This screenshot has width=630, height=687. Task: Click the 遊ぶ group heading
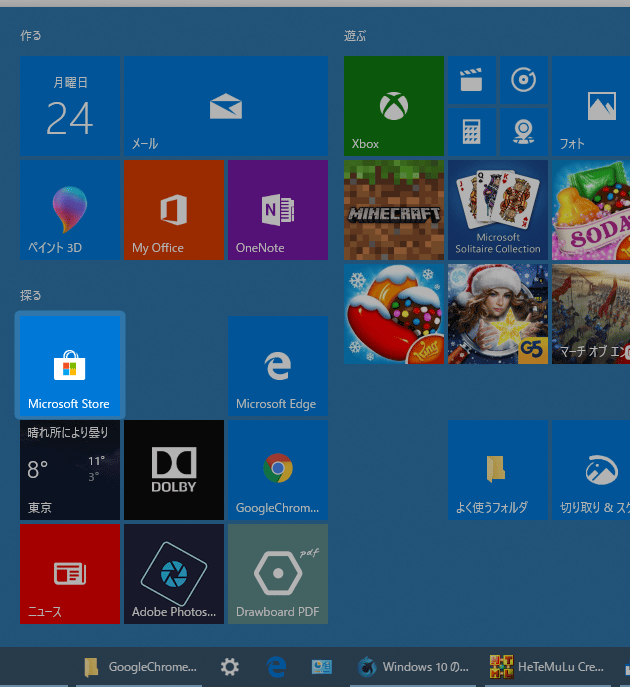(x=355, y=35)
